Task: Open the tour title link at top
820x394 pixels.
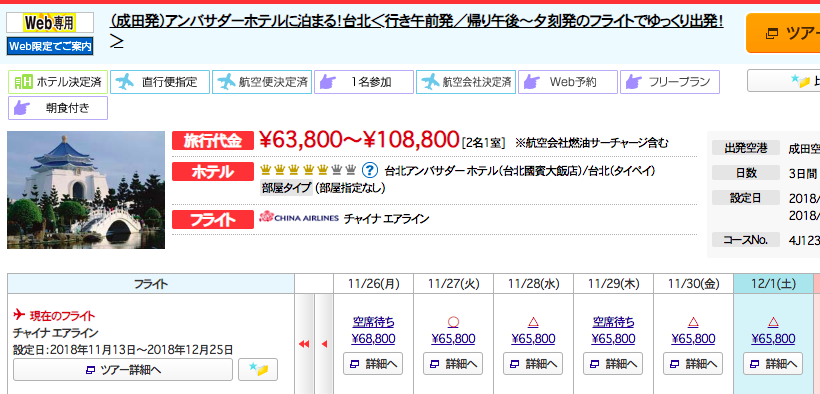Action: coord(417,22)
